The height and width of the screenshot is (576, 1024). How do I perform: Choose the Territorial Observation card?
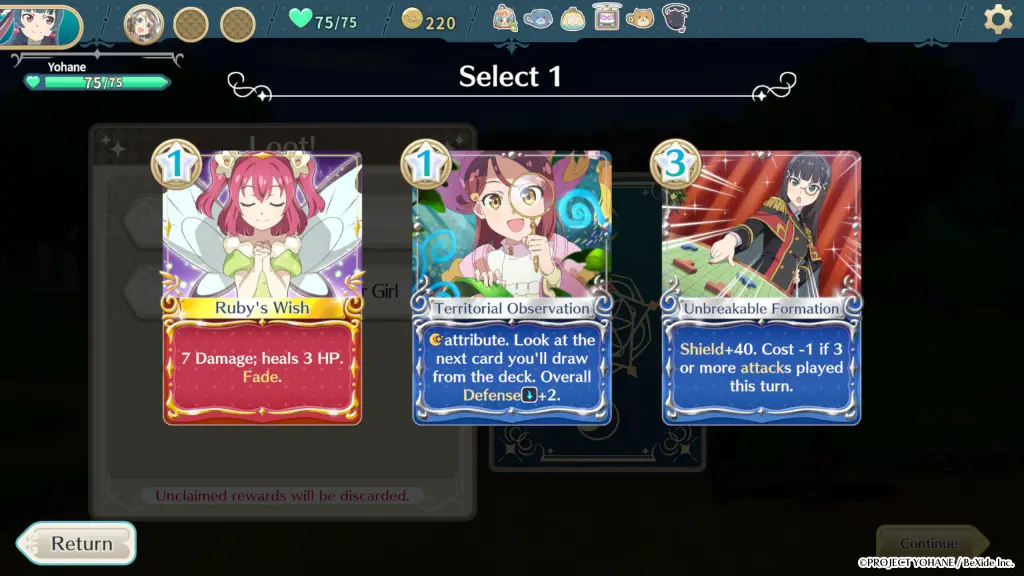pos(511,287)
